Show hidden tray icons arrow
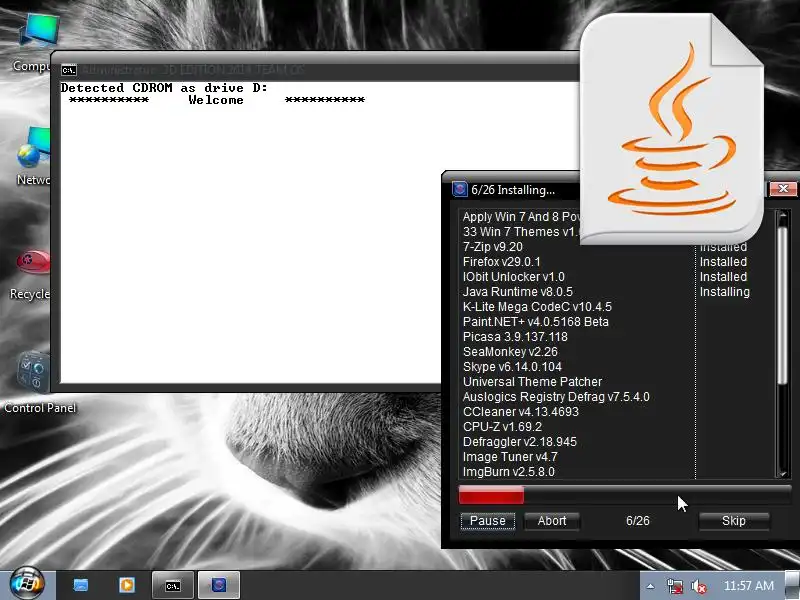The width and height of the screenshot is (800, 600). click(x=651, y=586)
